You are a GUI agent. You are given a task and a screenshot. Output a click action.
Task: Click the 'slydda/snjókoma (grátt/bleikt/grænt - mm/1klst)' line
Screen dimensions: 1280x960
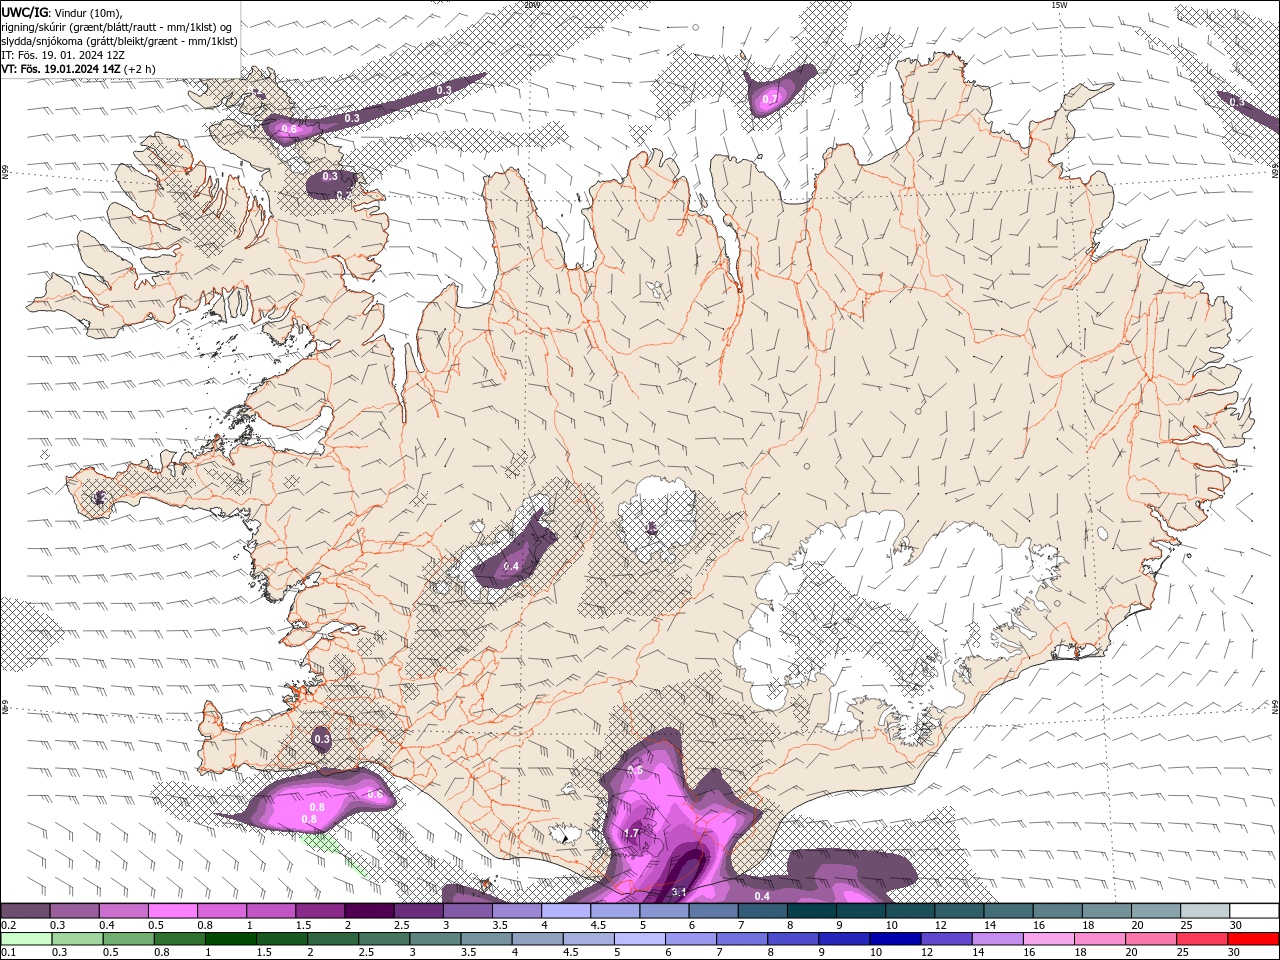120,41
